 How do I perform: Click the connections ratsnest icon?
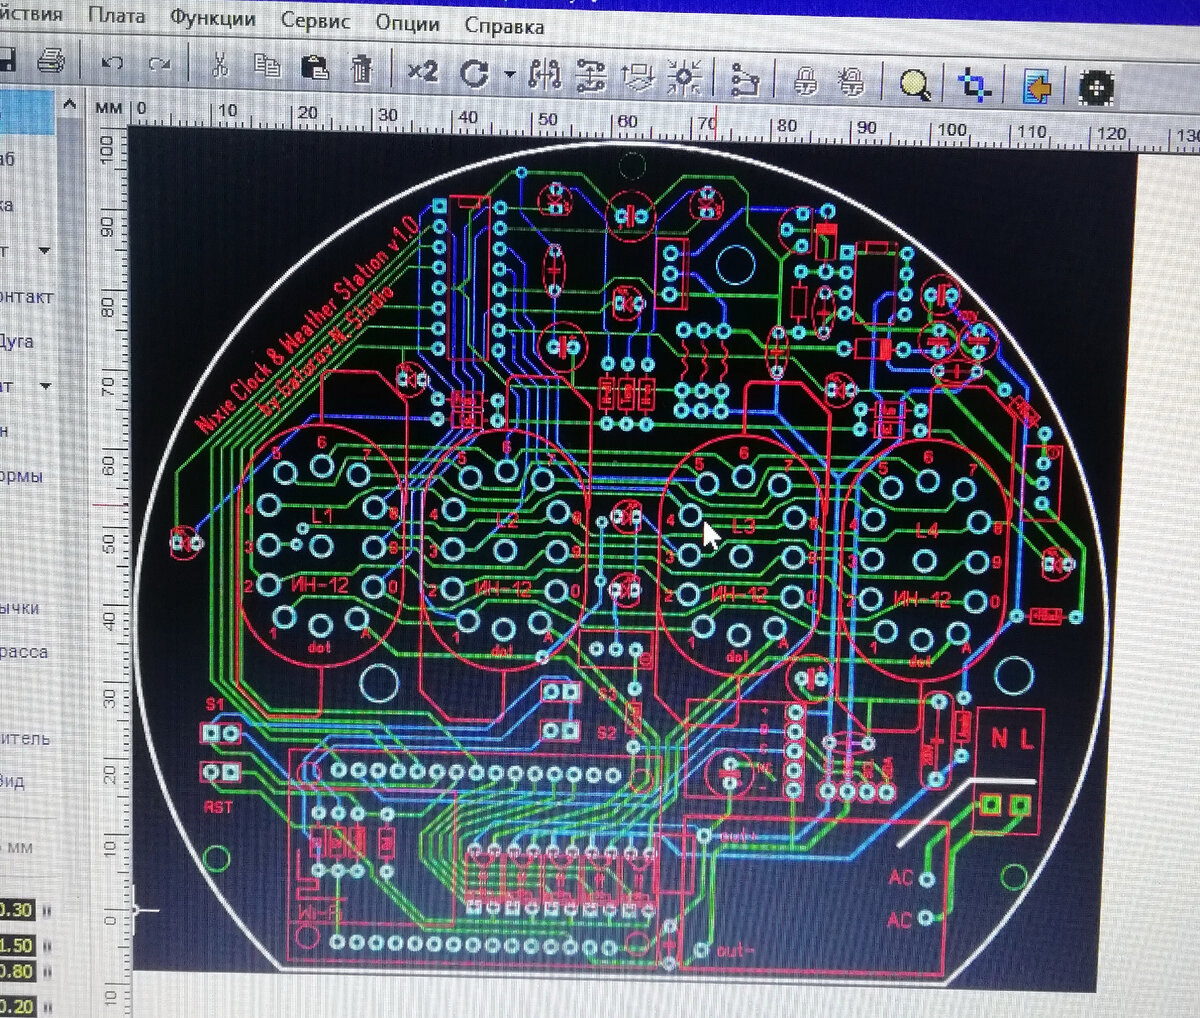tap(745, 80)
